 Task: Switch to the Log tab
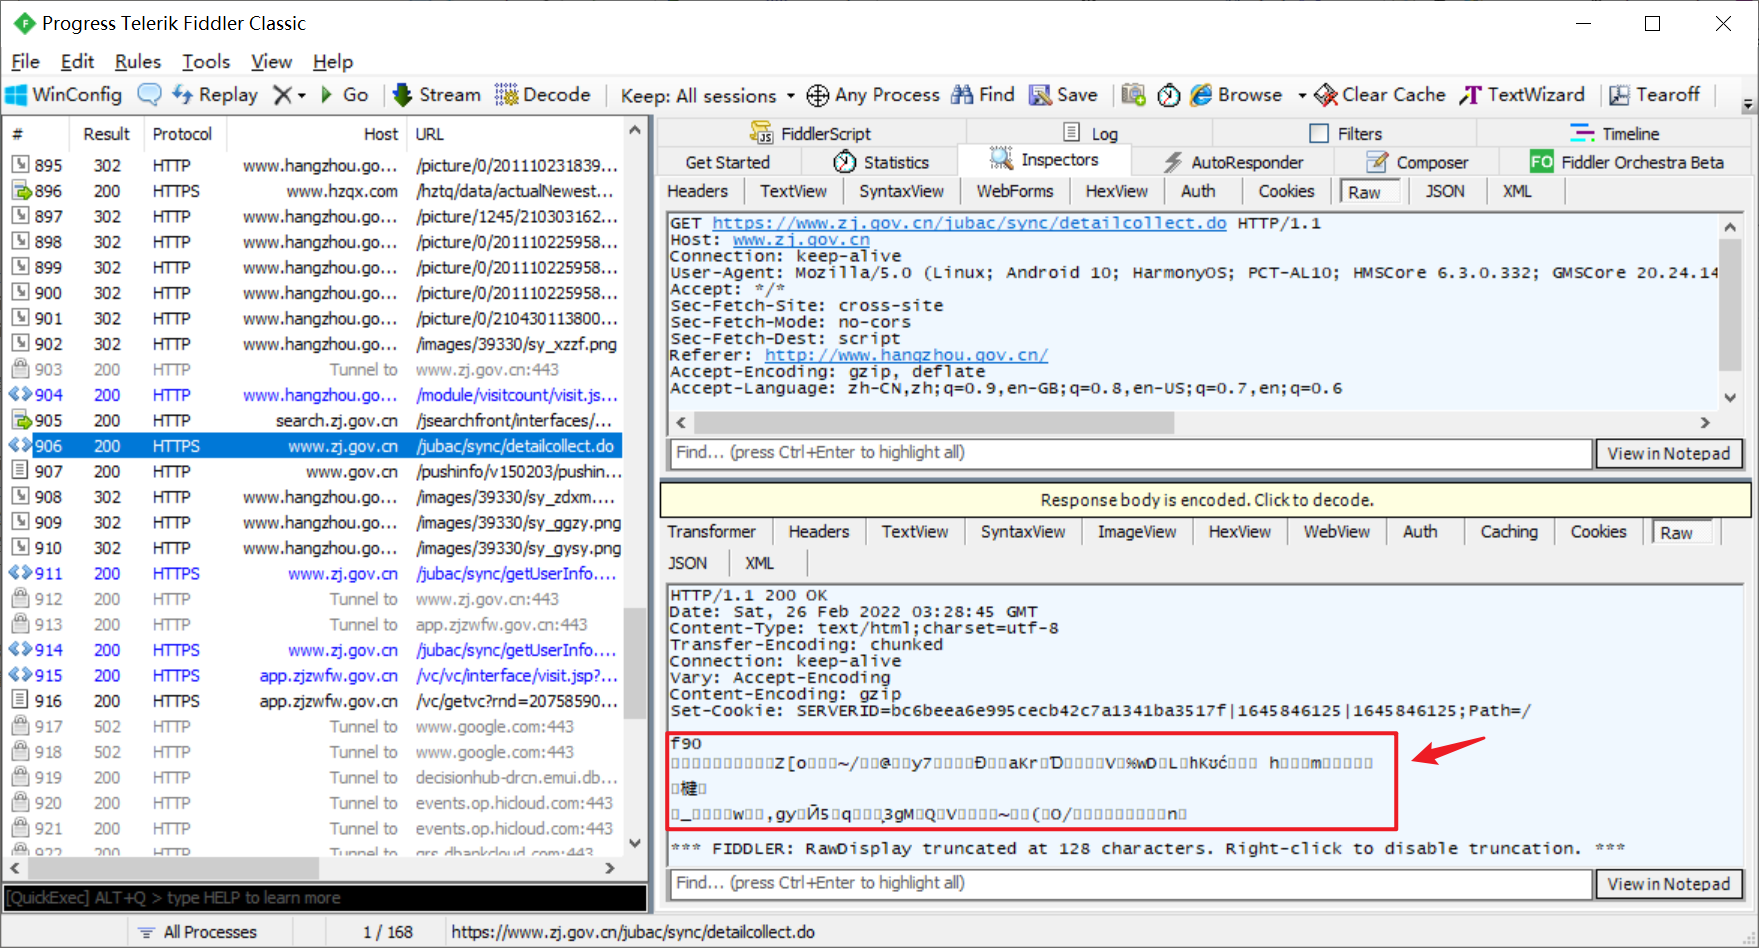point(1091,133)
